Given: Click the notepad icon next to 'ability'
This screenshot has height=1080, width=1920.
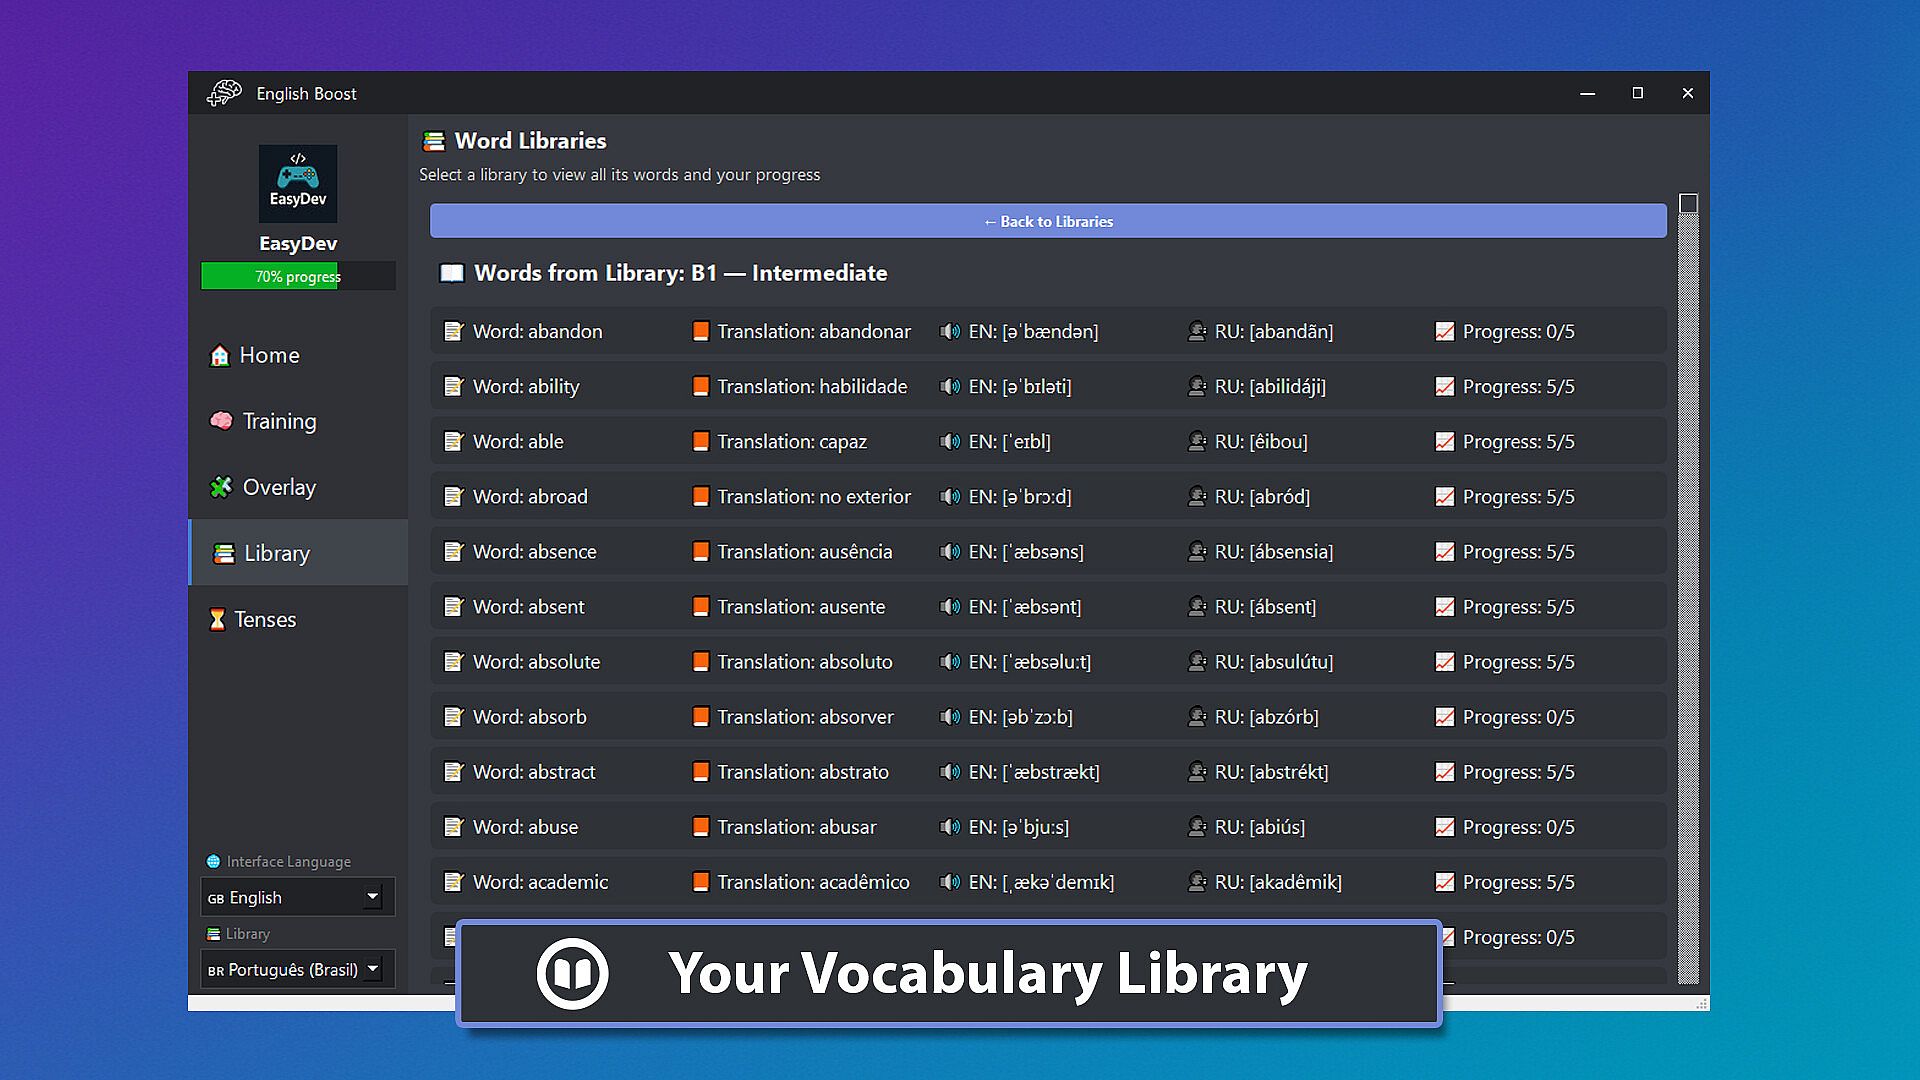Looking at the screenshot, I should (454, 386).
